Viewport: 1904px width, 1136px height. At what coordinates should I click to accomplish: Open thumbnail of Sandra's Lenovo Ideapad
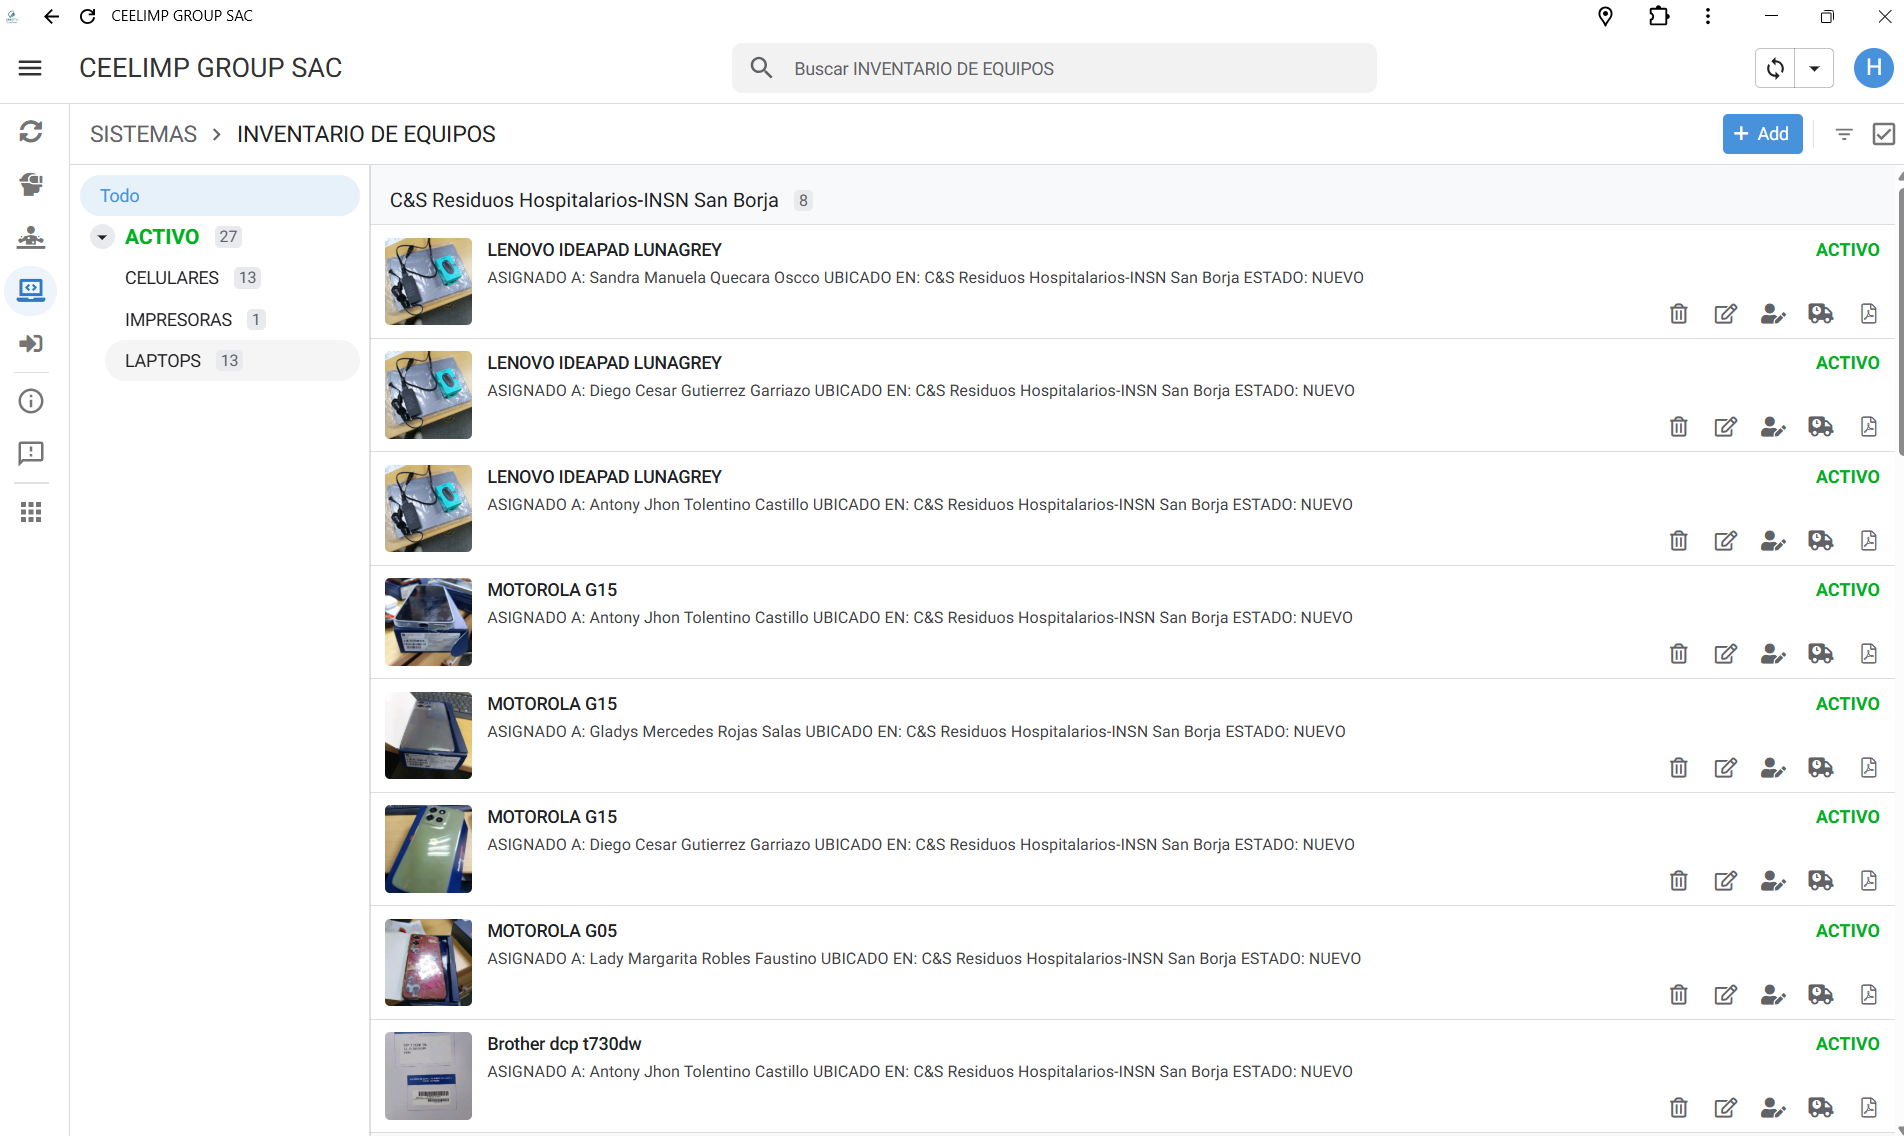[428, 281]
